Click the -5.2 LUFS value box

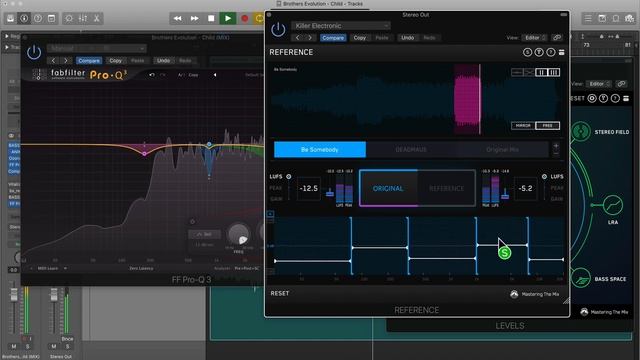point(525,189)
